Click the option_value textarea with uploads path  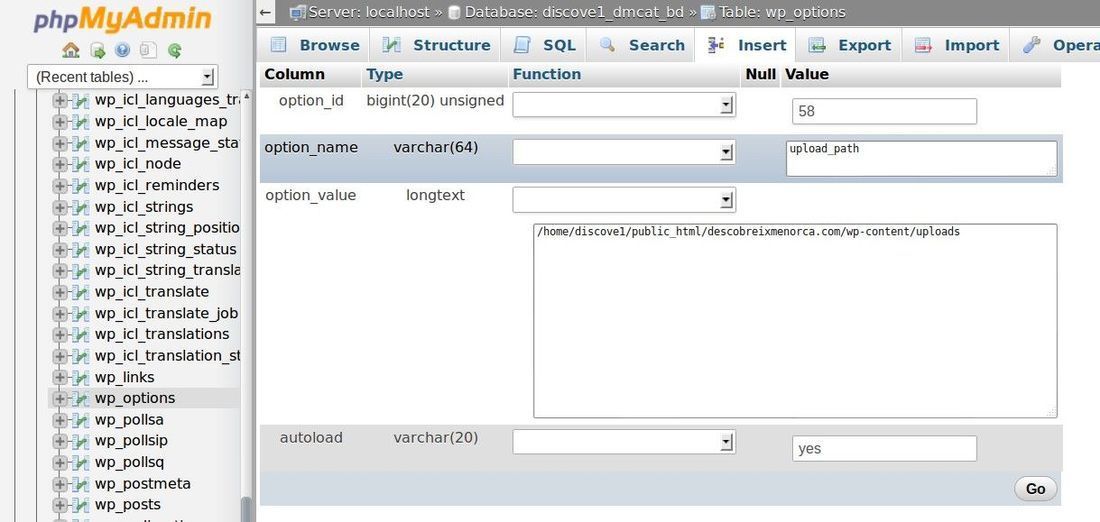point(795,321)
